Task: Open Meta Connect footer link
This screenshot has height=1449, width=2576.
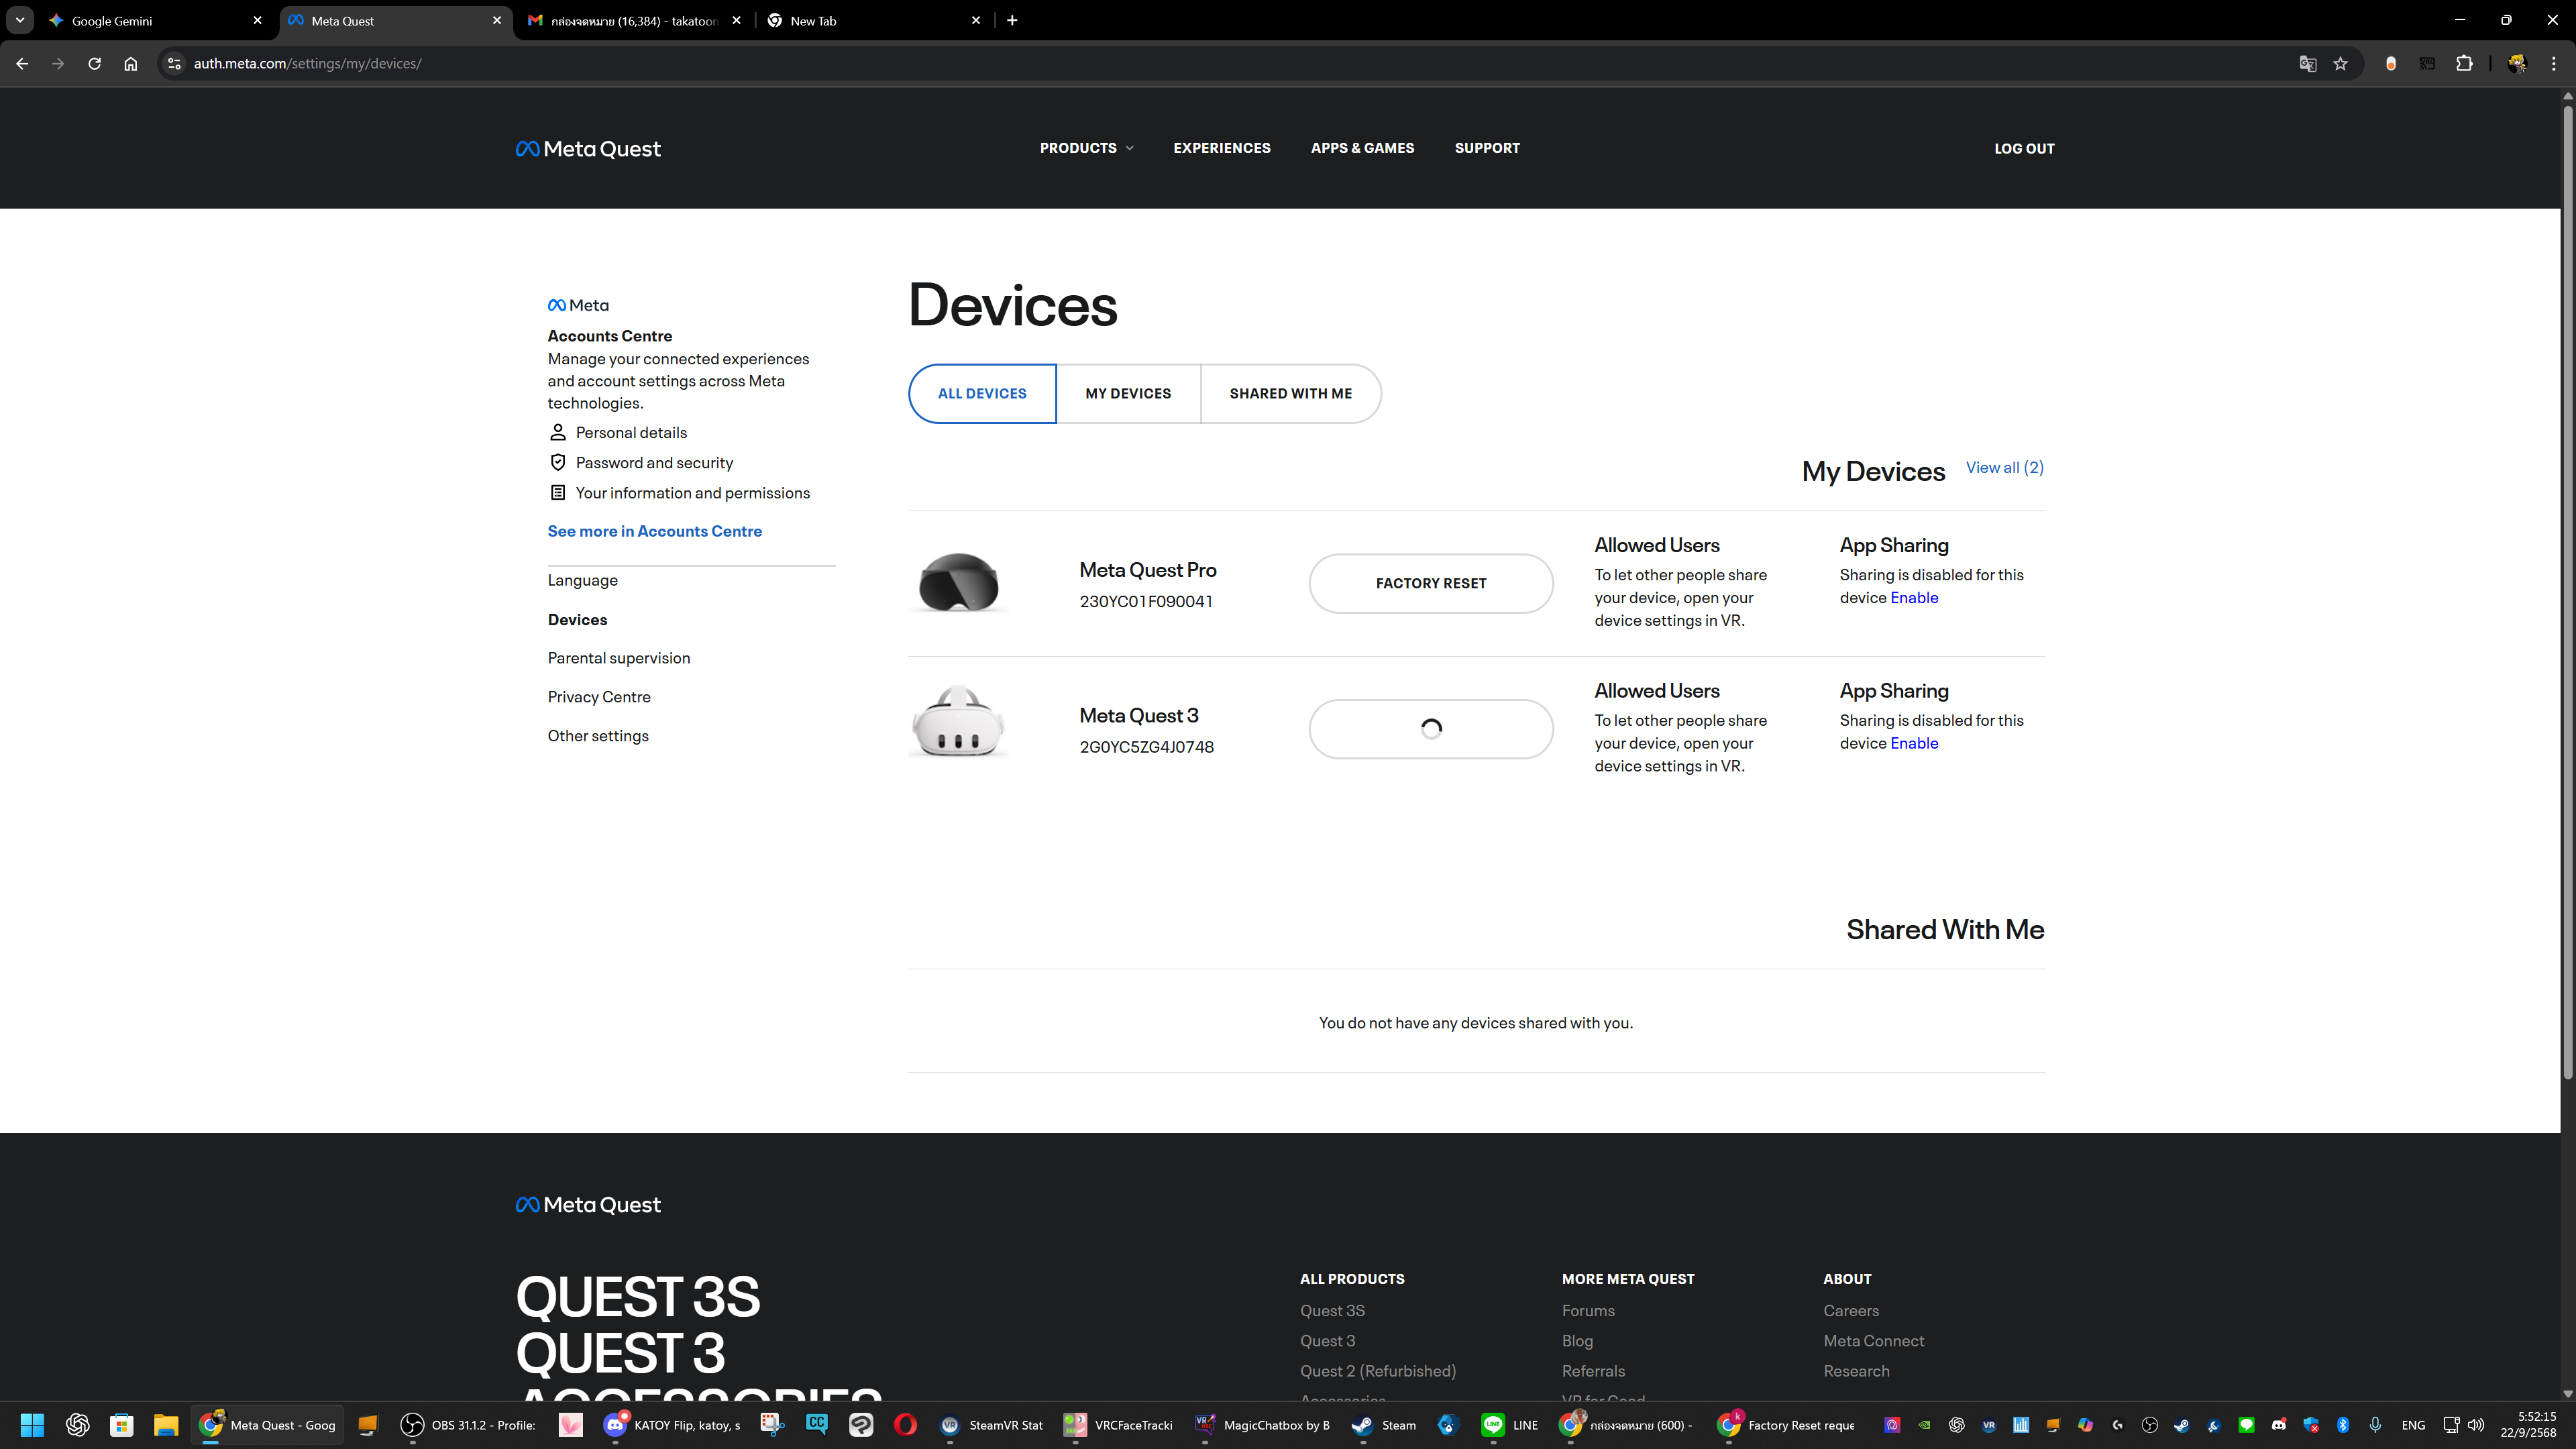Action: [x=1873, y=1341]
